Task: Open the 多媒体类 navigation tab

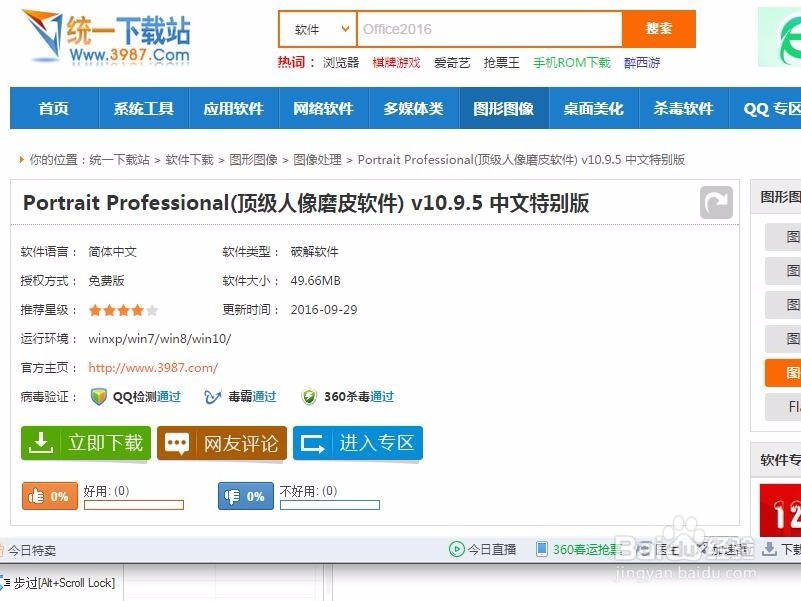Action: pyautogui.click(x=413, y=108)
